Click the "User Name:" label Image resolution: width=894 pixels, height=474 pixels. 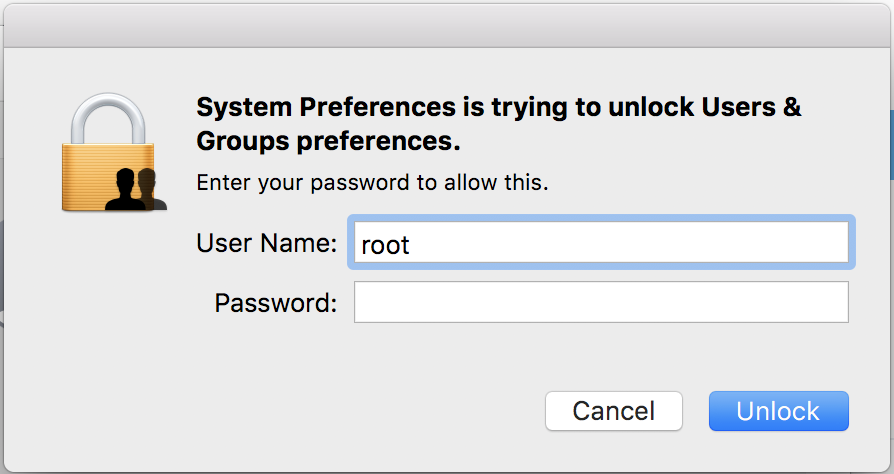(x=266, y=243)
